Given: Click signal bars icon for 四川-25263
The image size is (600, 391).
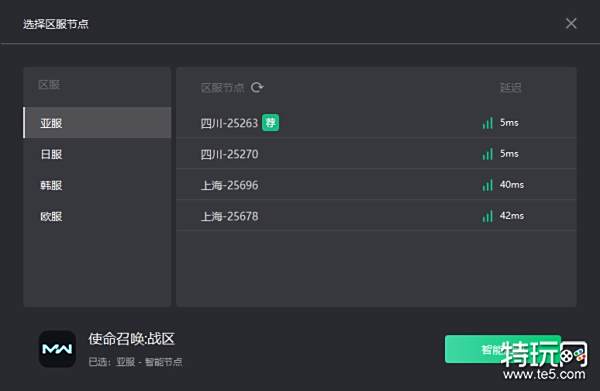Looking at the screenshot, I should [488, 123].
